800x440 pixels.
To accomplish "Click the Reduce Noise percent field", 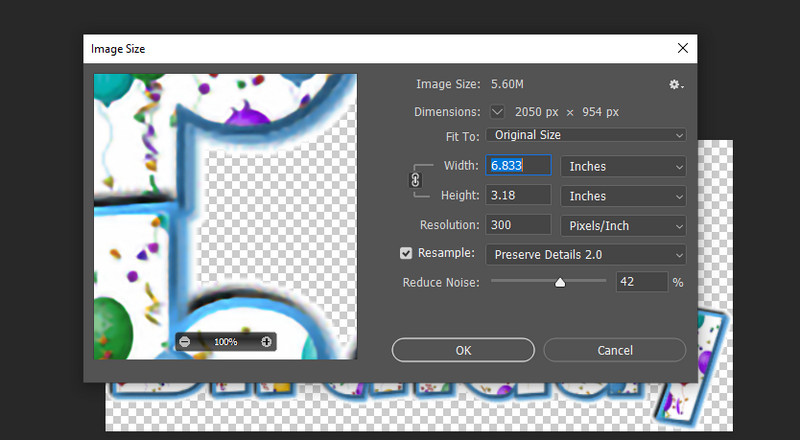I will [641, 283].
